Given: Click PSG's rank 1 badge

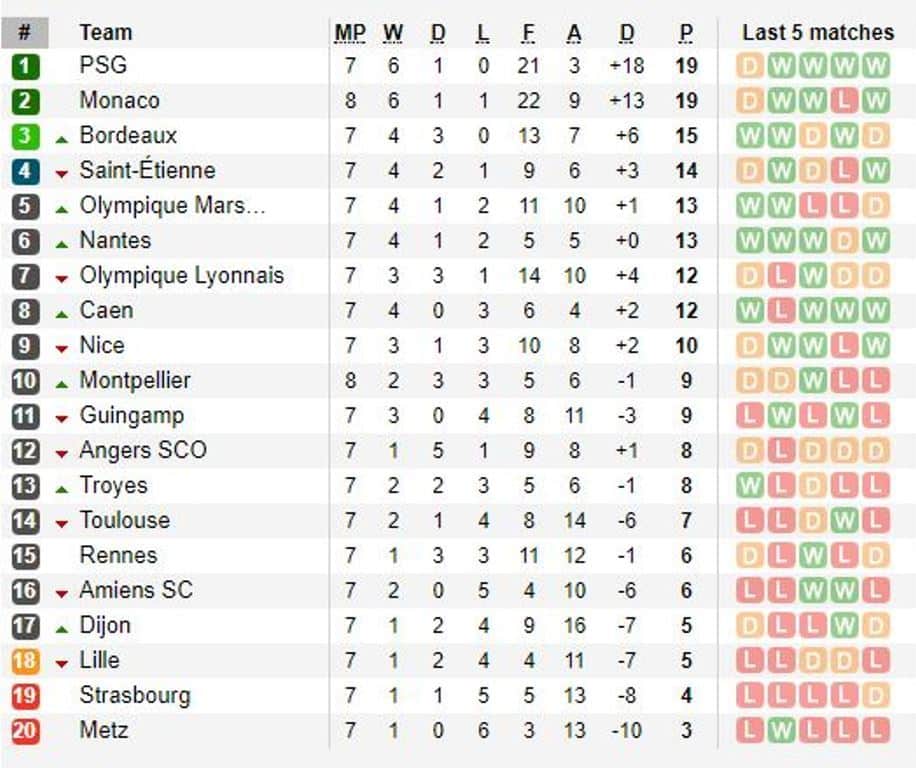Looking at the screenshot, I should tap(25, 65).
